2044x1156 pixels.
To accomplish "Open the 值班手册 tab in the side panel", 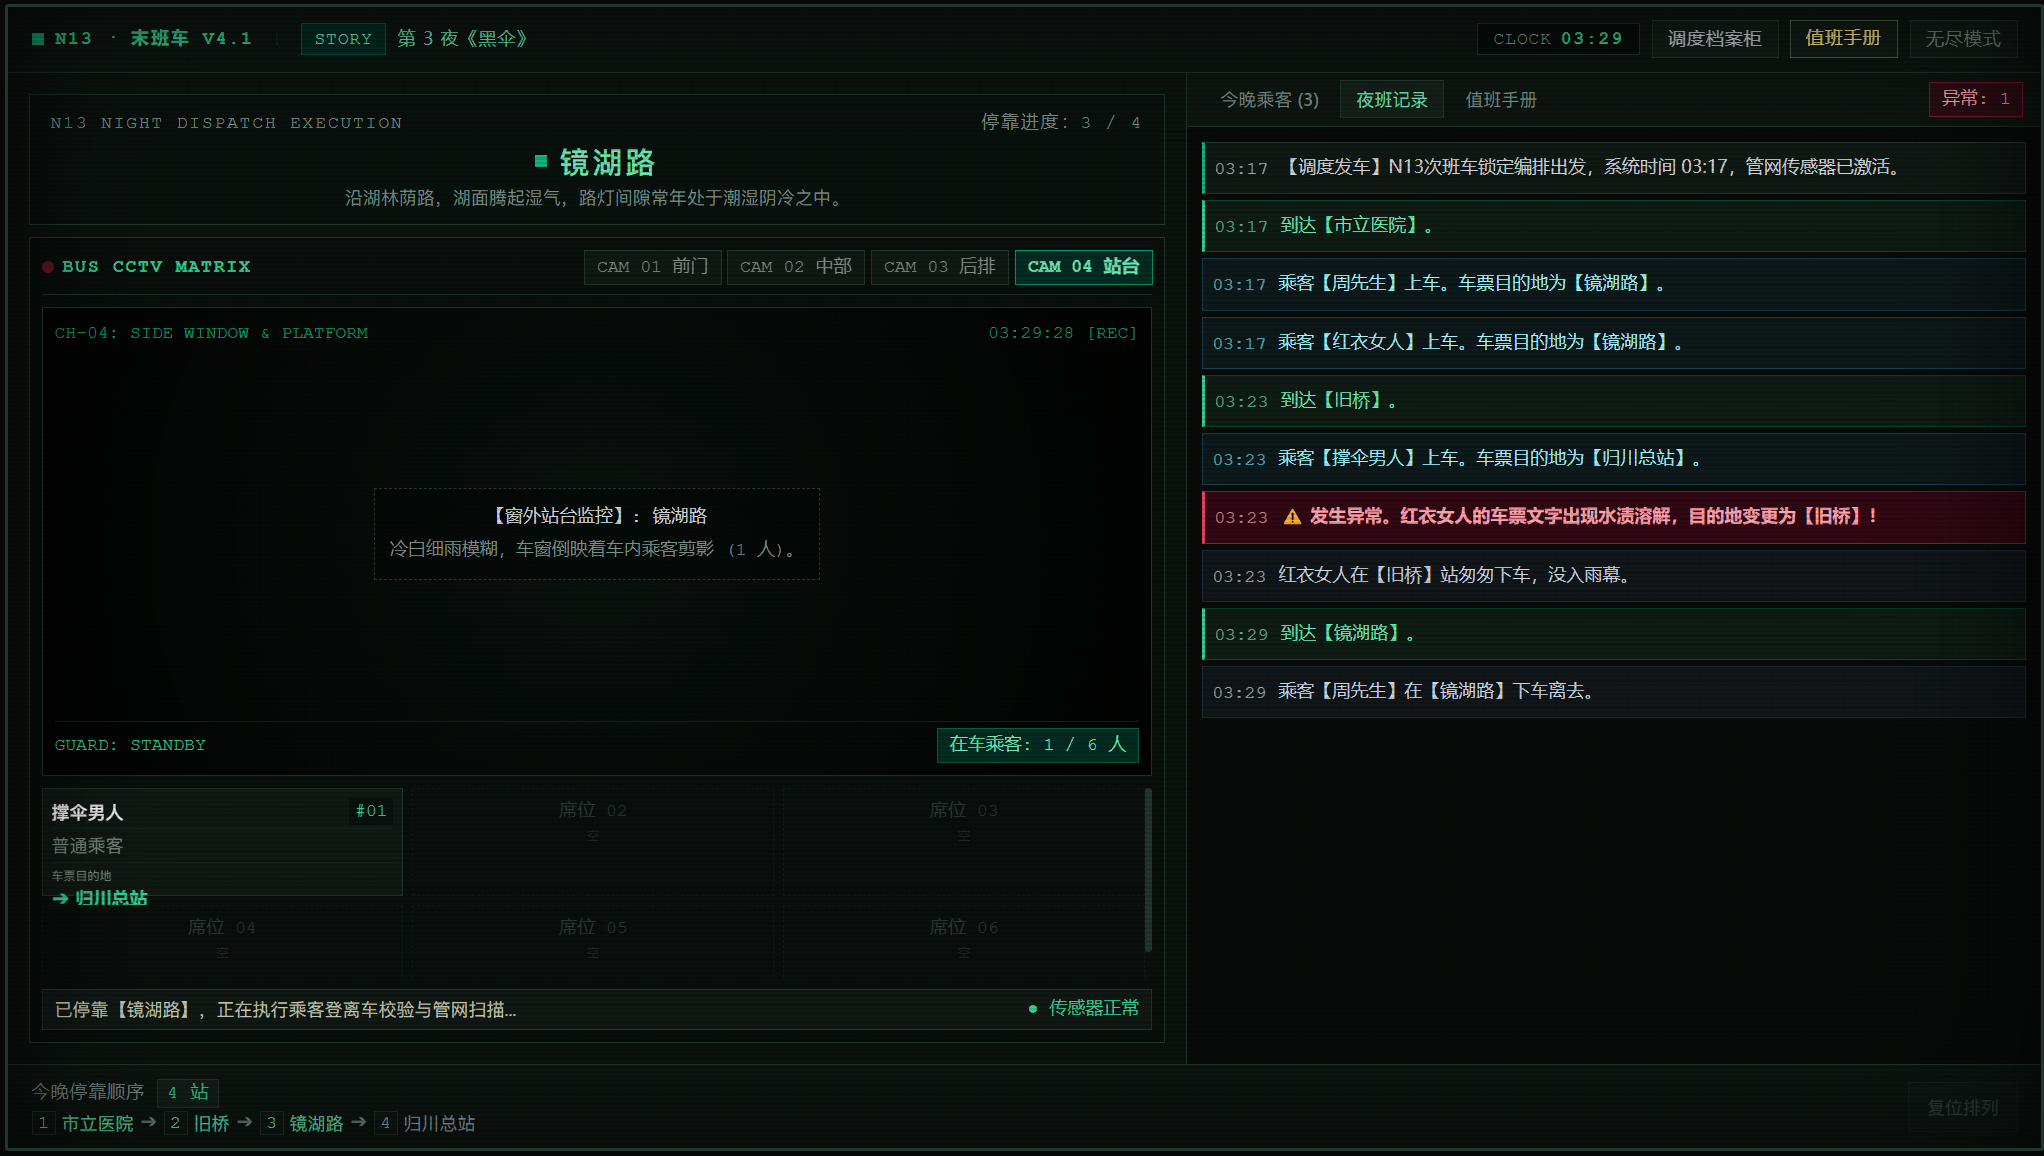I will (x=1500, y=100).
